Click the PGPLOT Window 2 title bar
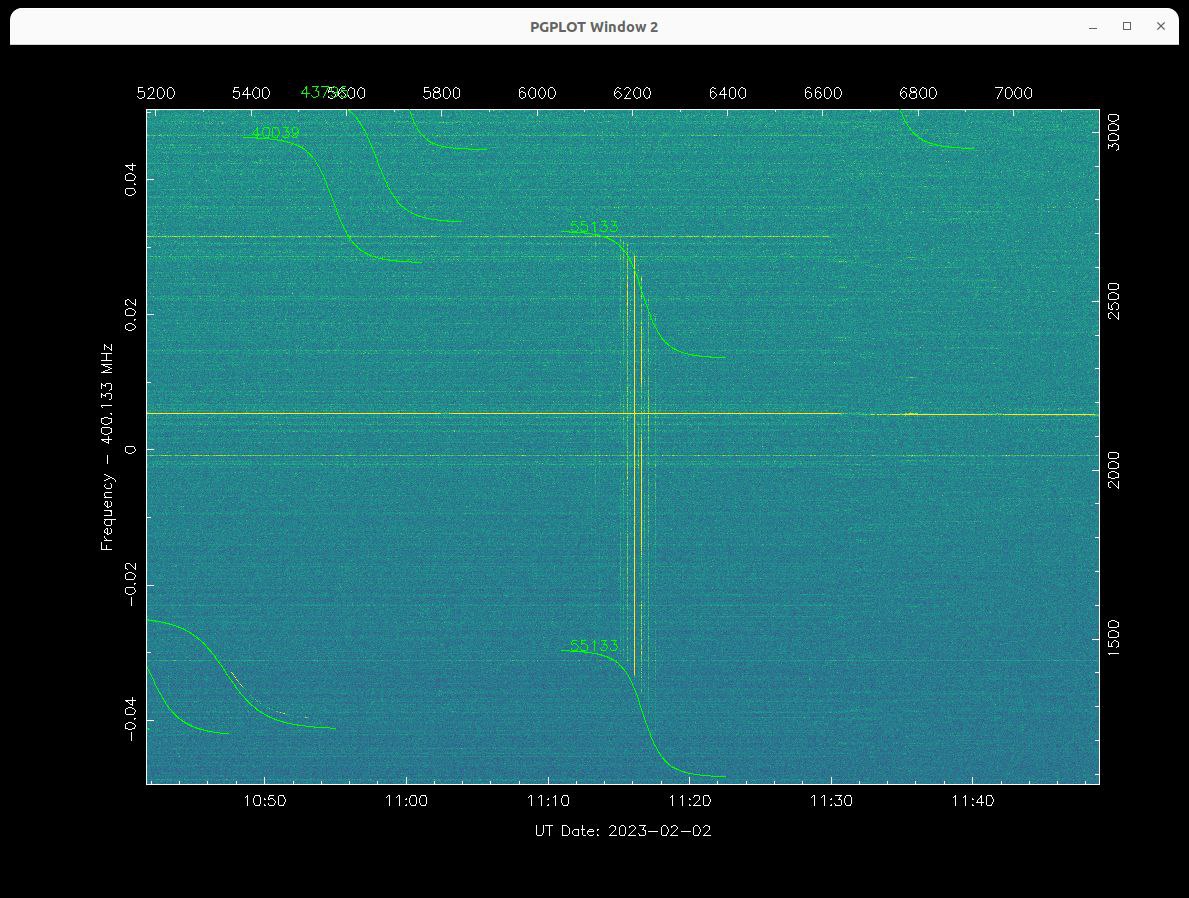The image size is (1189, 898). tap(594, 27)
